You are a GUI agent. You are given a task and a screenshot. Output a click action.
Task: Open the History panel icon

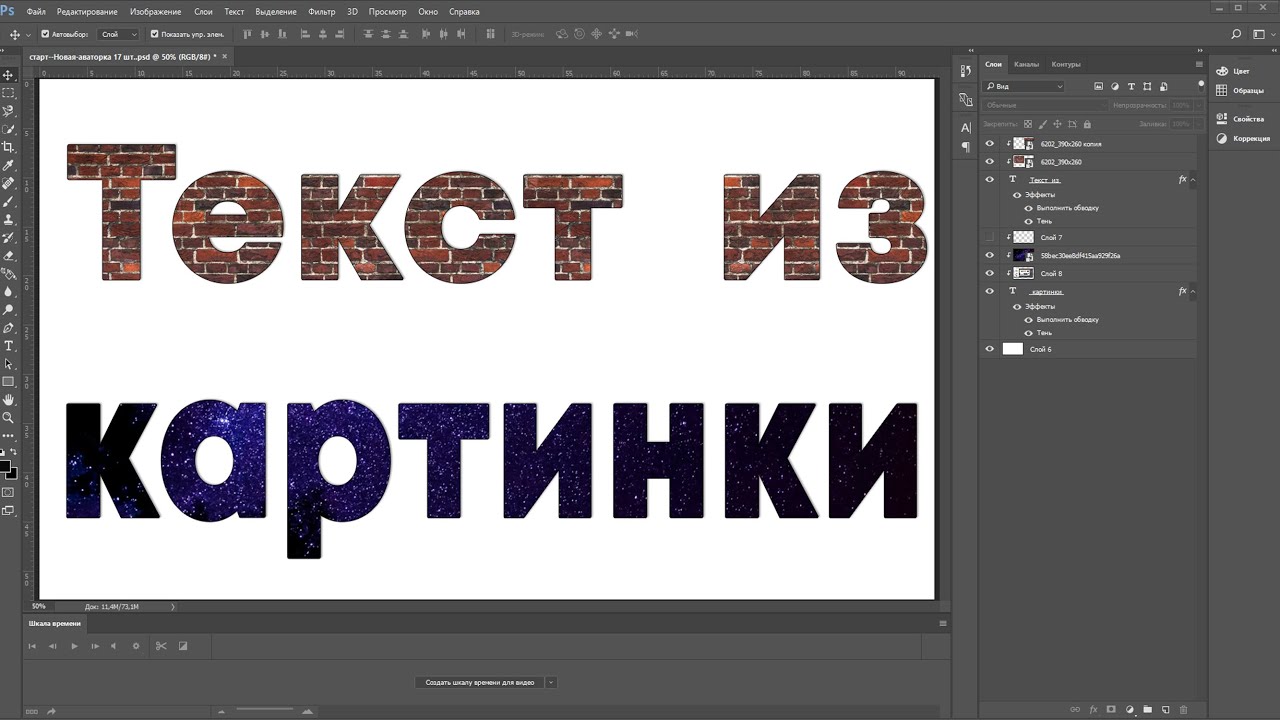(x=965, y=71)
